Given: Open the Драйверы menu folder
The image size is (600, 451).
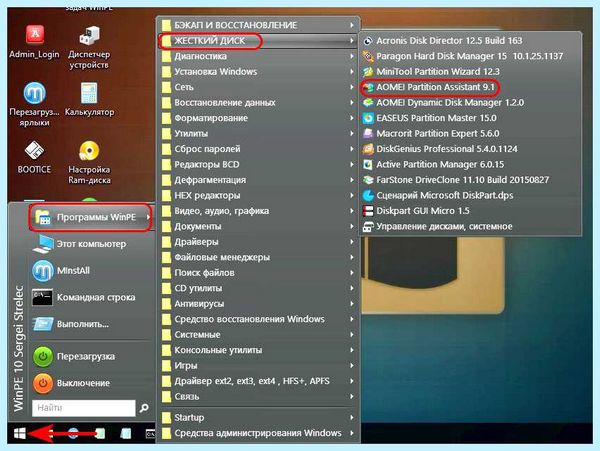Looking at the screenshot, I should tap(258, 242).
